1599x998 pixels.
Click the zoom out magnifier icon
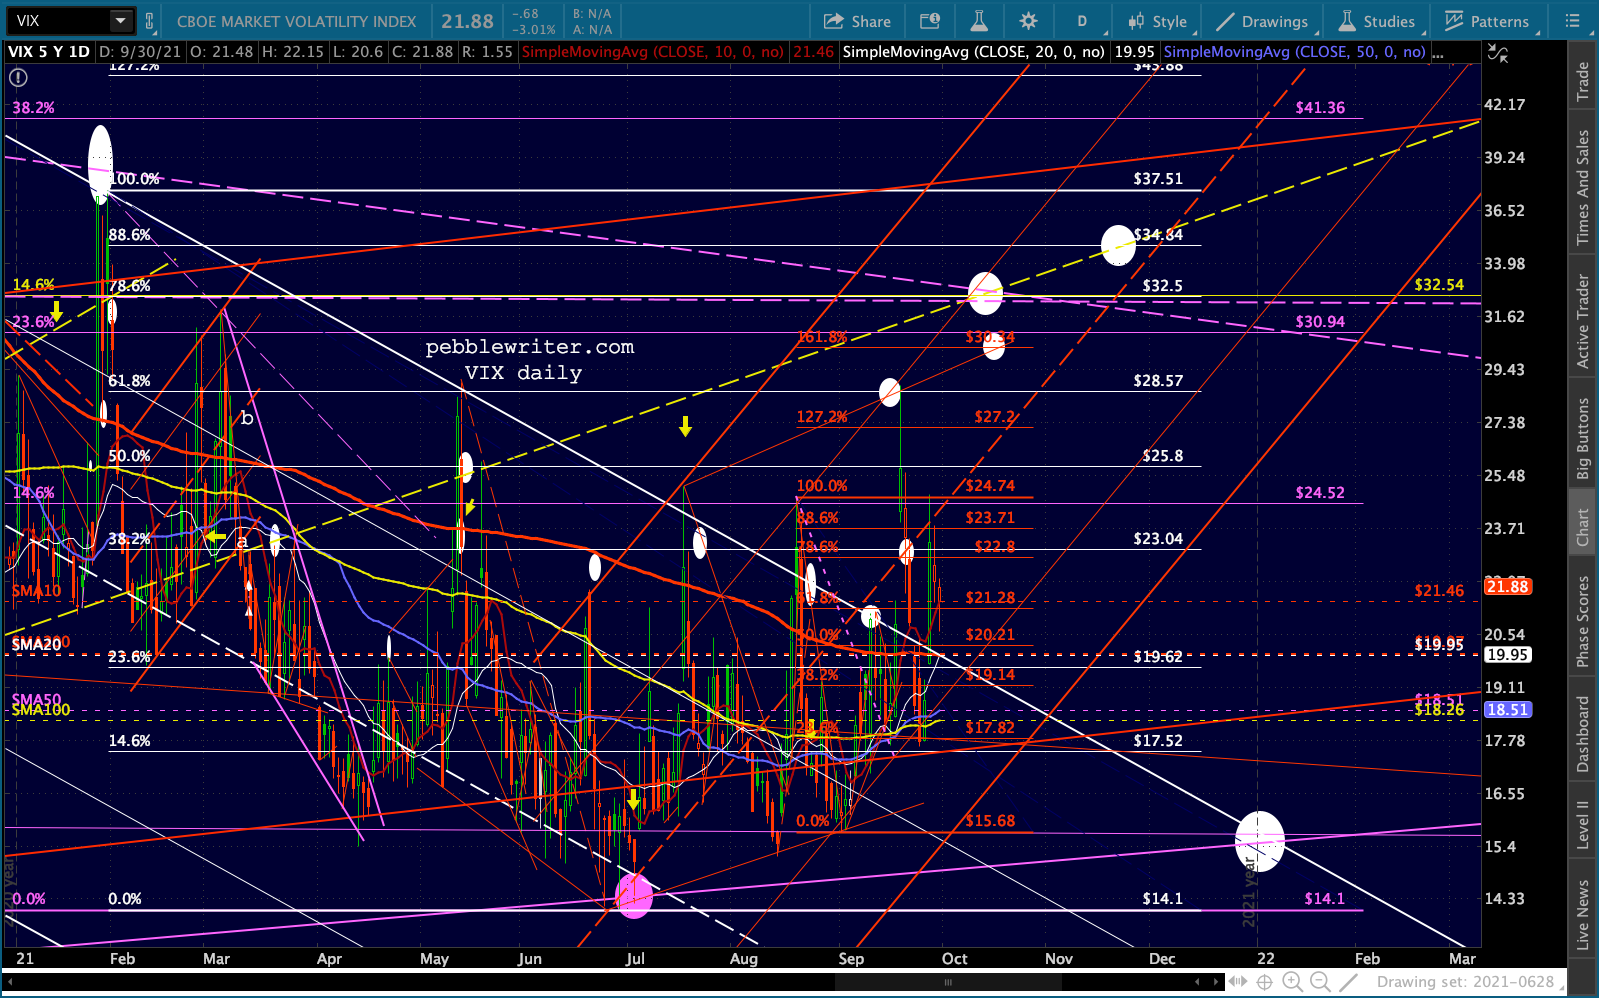(1320, 982)
